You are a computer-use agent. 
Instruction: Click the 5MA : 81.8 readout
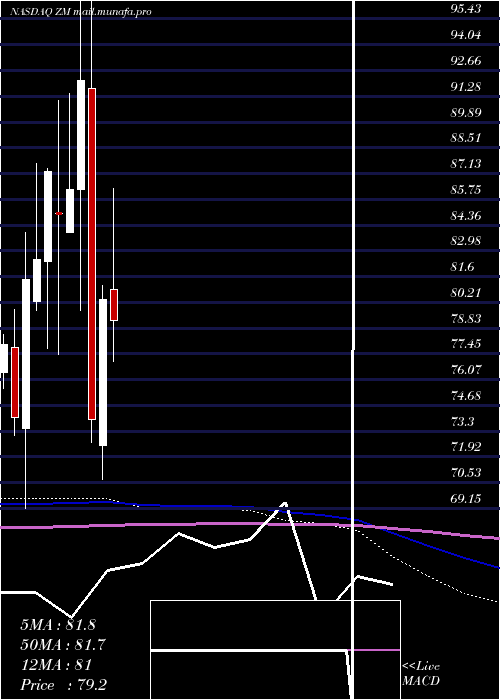(x=58, y=625)
